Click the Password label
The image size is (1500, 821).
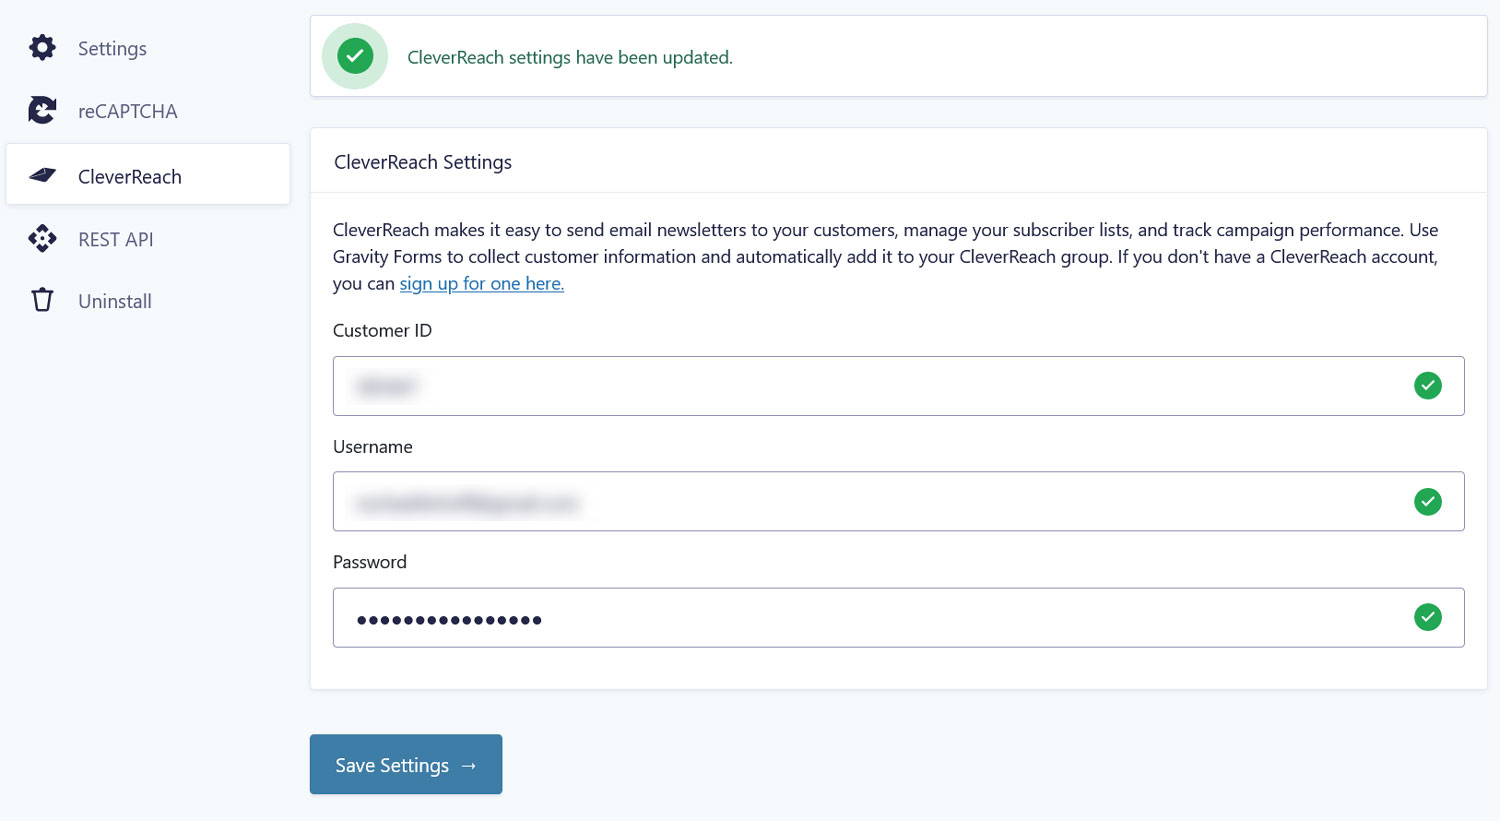pos(370,562)
